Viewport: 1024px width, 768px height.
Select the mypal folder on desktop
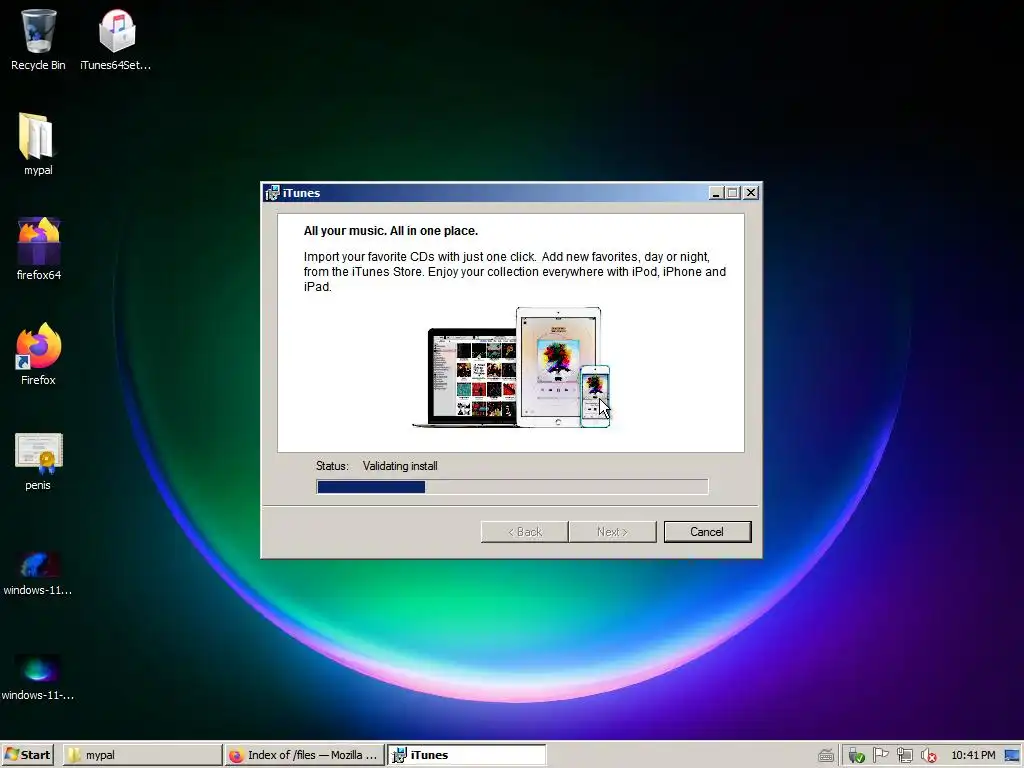[x=37, y=144]
